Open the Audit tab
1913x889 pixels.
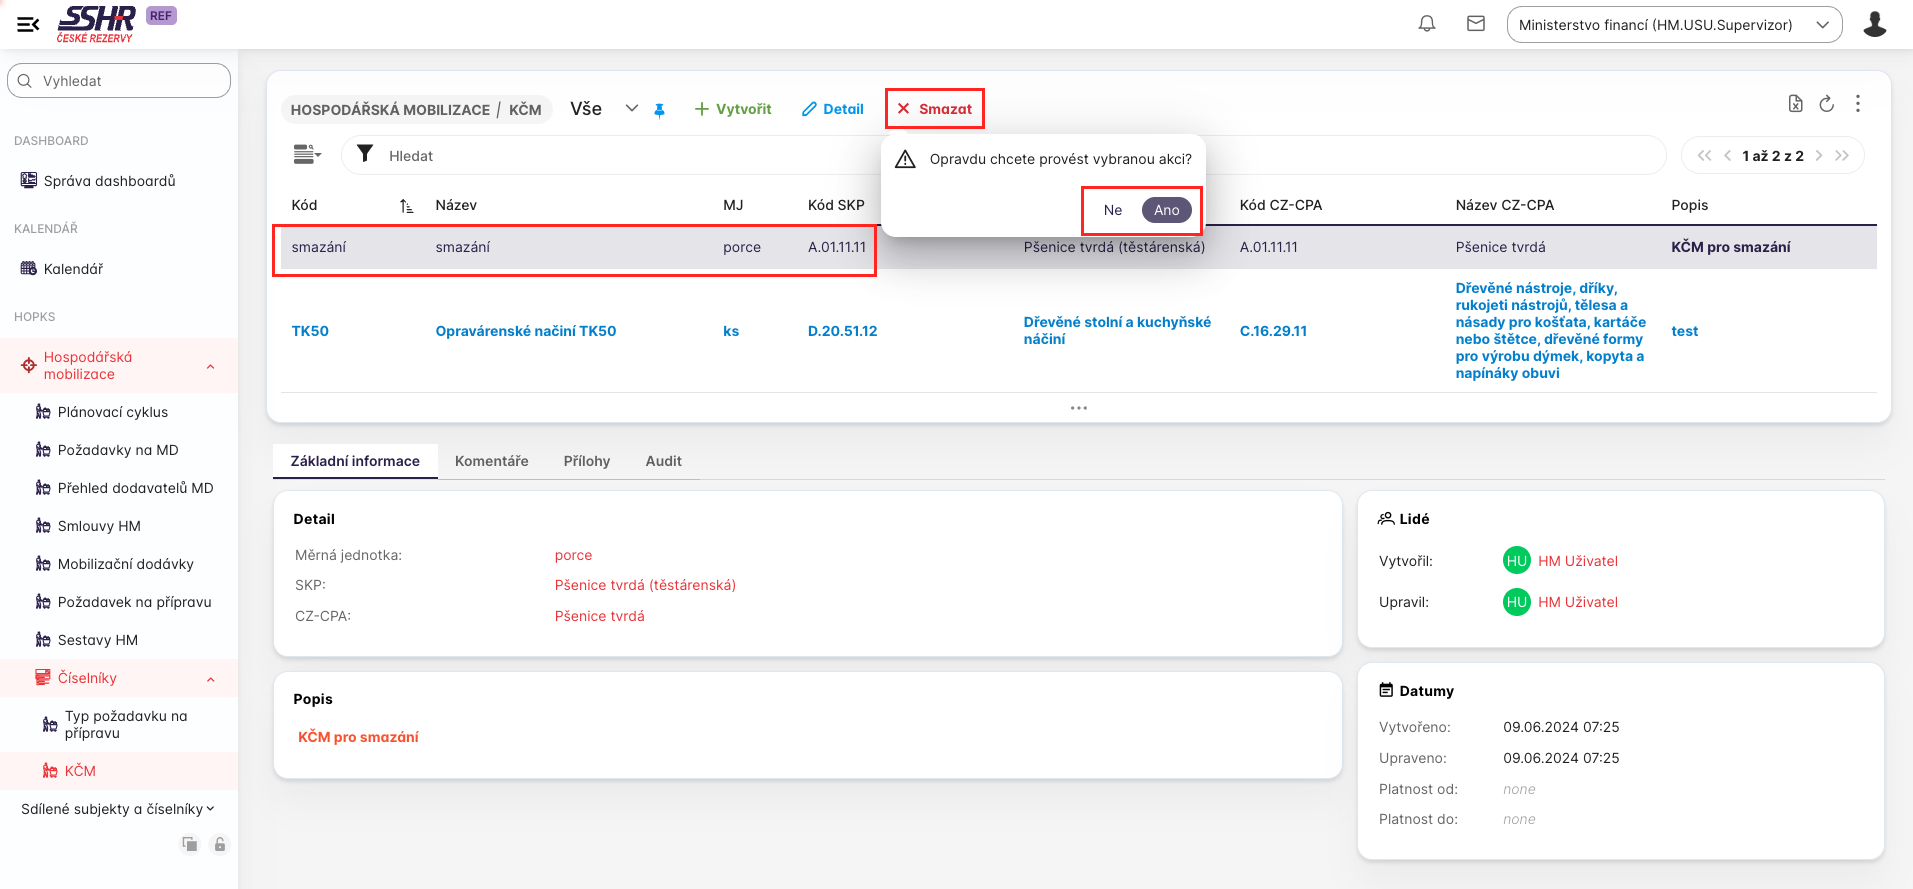click(663, 461)
